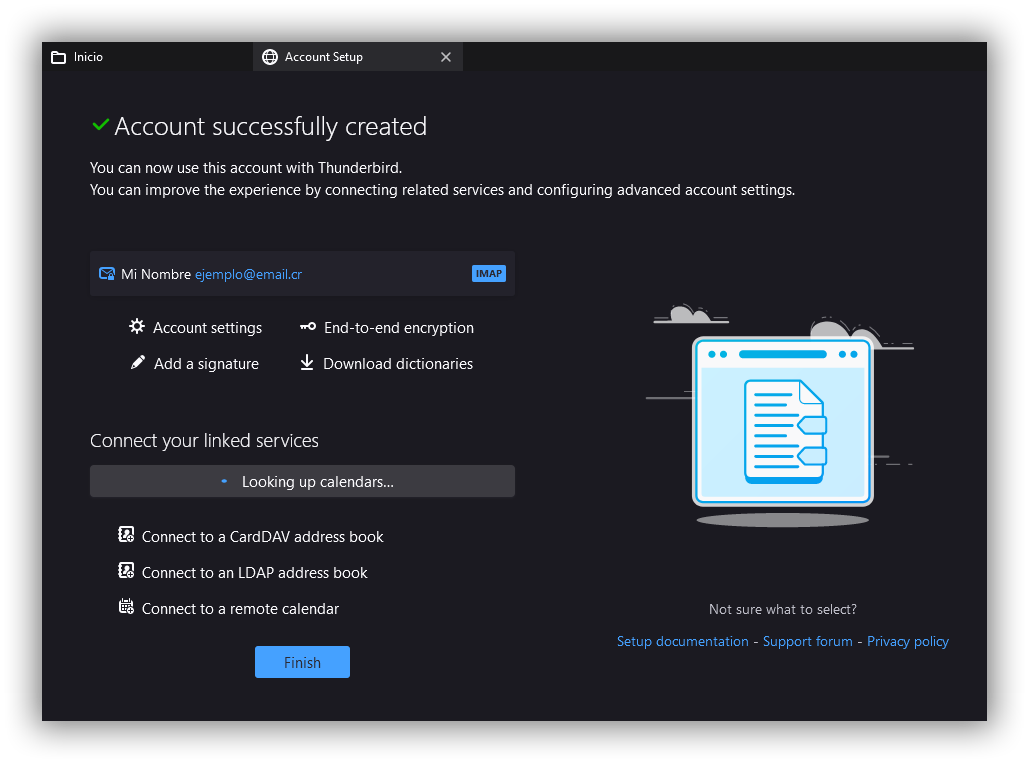Open the Privacy policy link

pyautogui.click(x=907, y=641)
